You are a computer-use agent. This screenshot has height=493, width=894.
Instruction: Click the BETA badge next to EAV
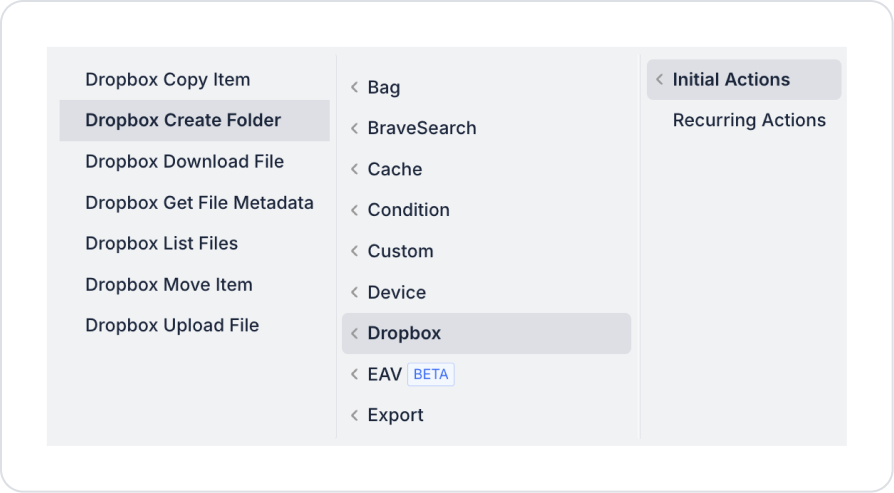pyautogui.click(x=431, y=374)
